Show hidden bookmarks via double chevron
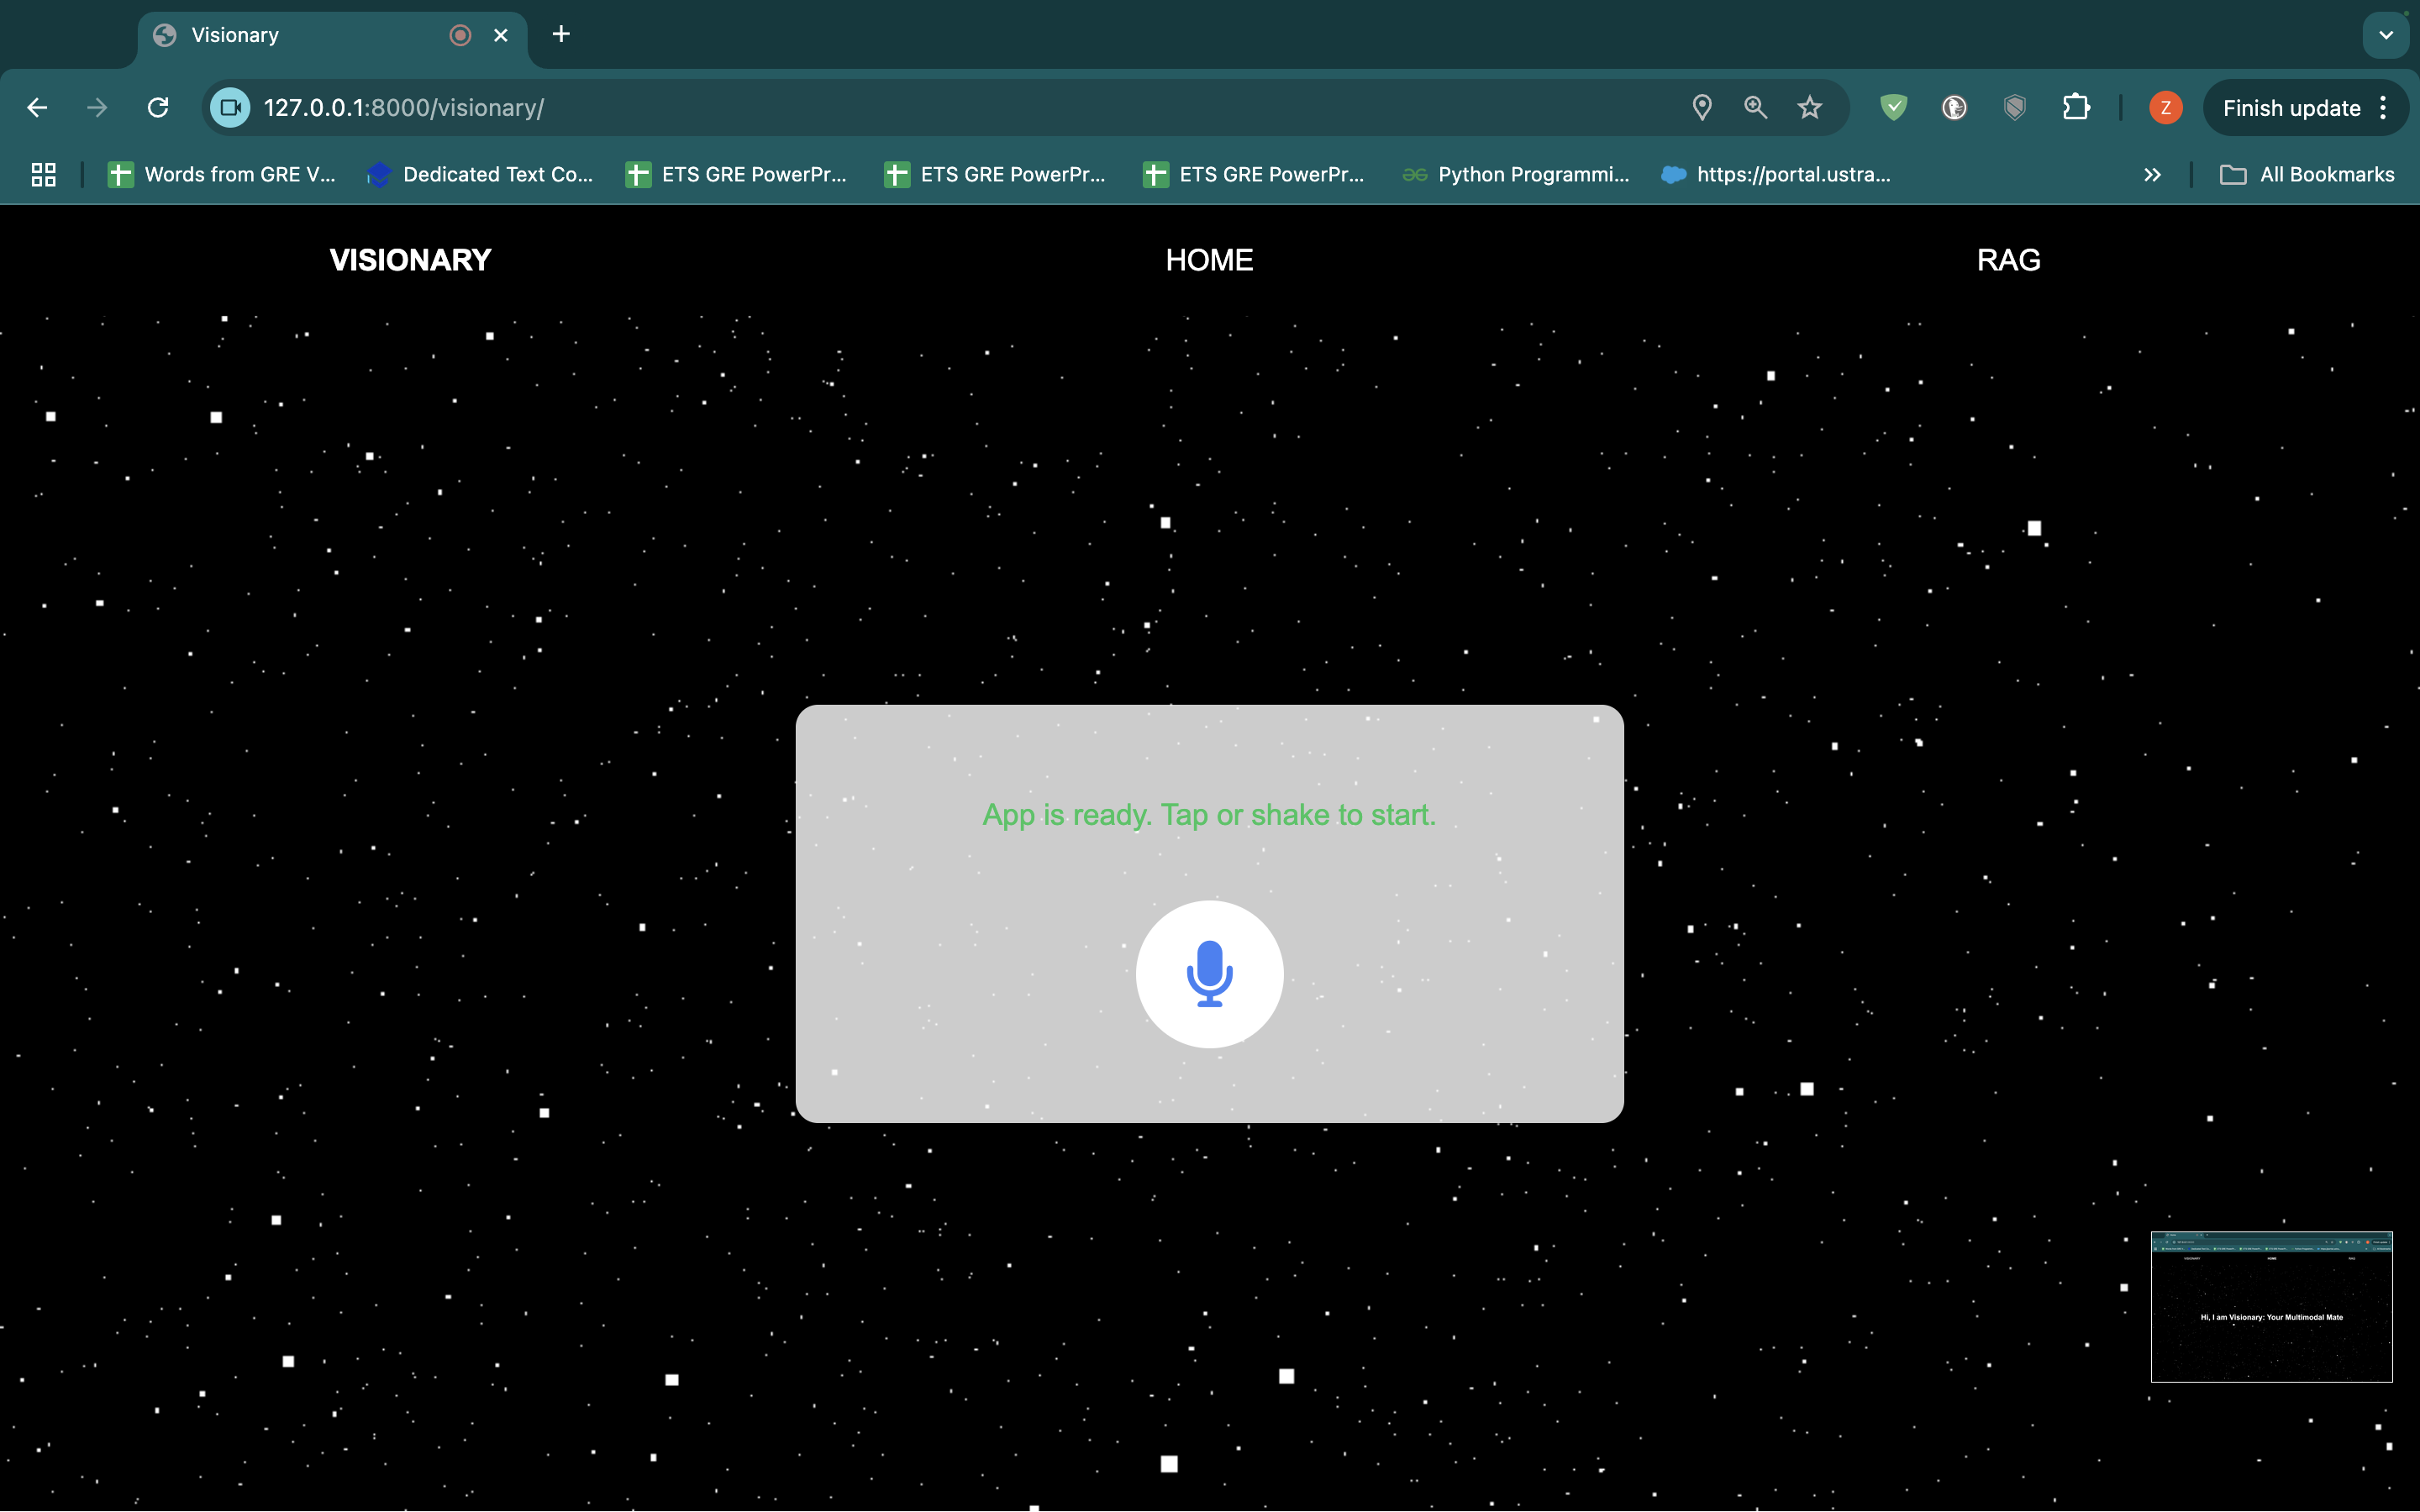 (2152, 175)
